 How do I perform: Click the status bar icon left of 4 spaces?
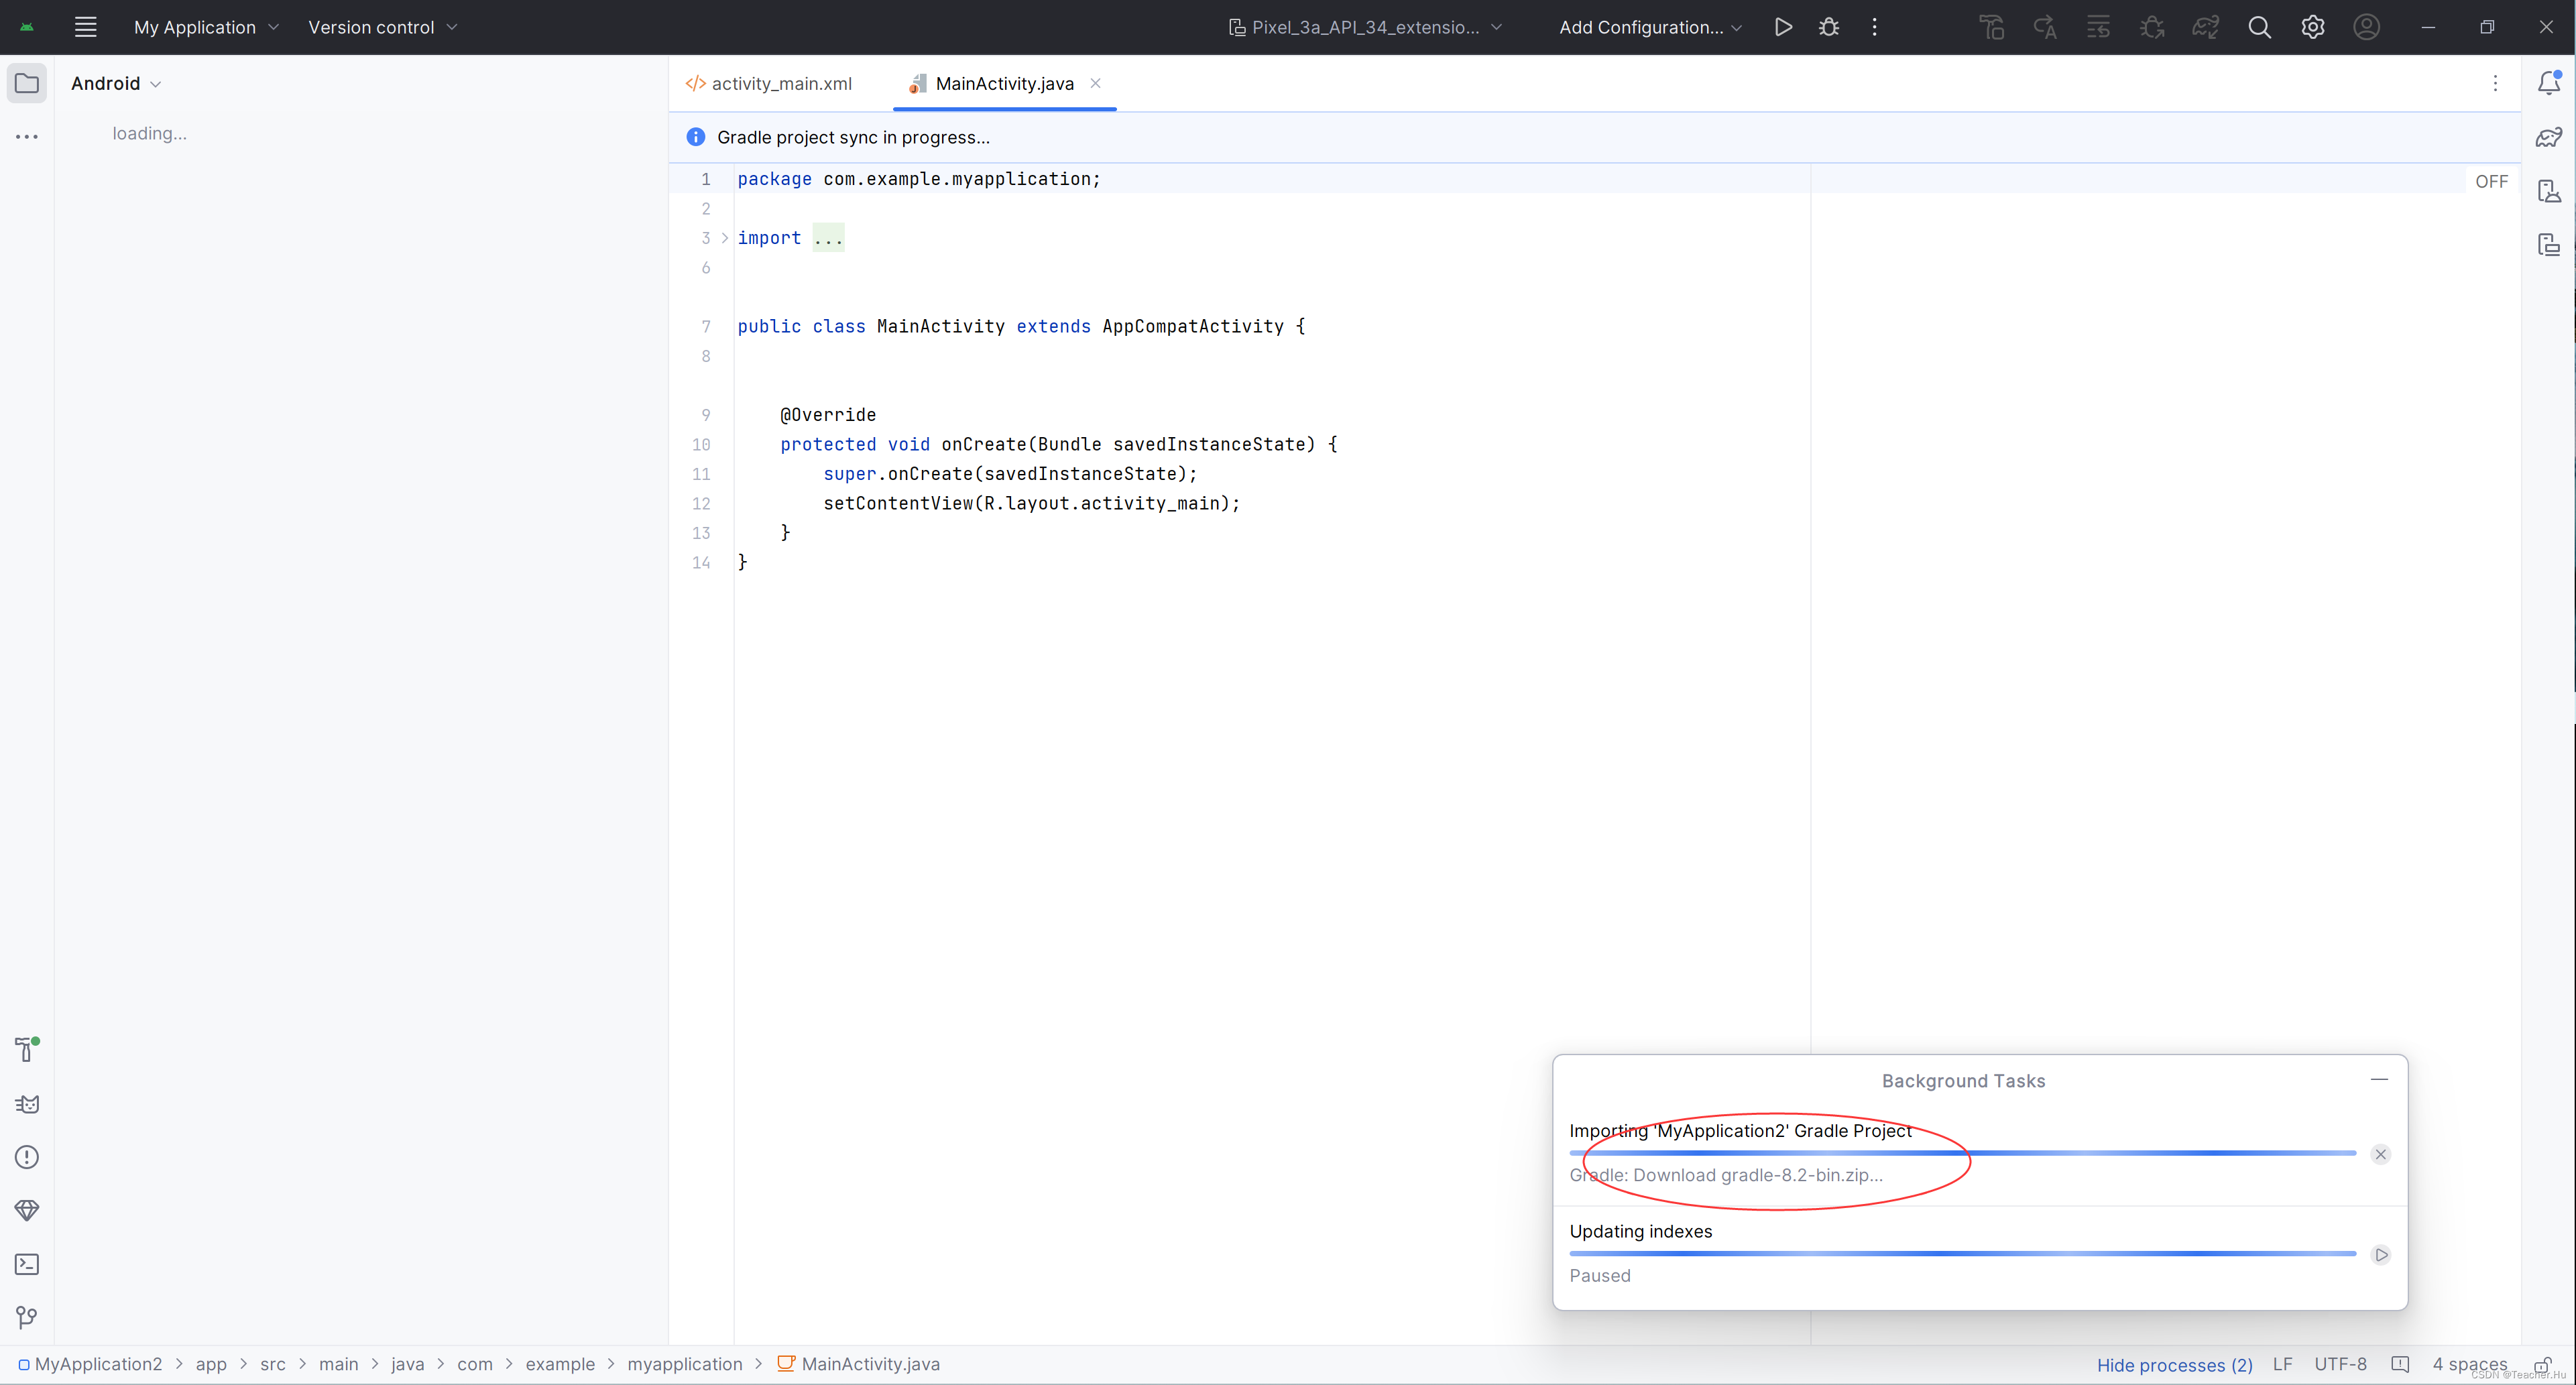pos(2400,1364)
